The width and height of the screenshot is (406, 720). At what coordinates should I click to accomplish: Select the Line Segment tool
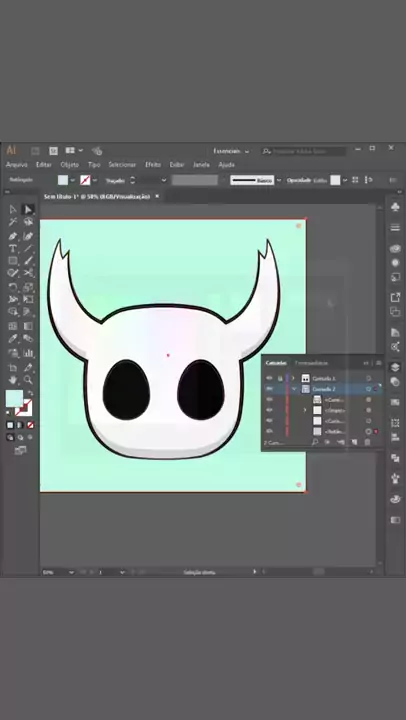pyautogui.click(x=28, y=248)
